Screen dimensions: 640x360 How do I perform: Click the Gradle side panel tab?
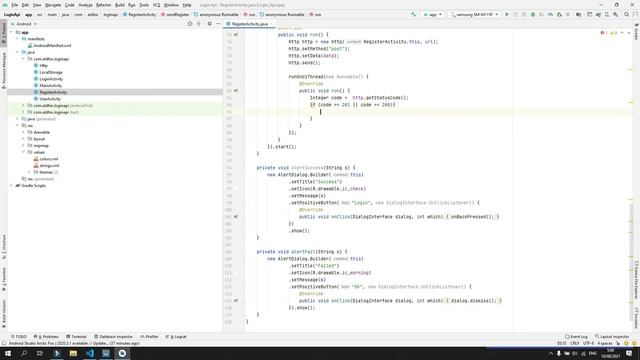[636, 32]
